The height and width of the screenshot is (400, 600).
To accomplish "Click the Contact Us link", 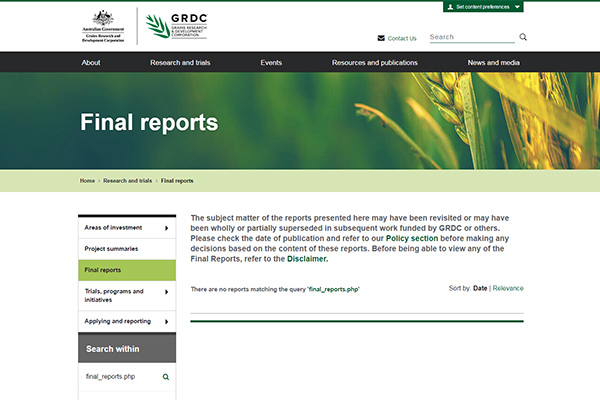I will pyautogui.click(x=402, y=38).
